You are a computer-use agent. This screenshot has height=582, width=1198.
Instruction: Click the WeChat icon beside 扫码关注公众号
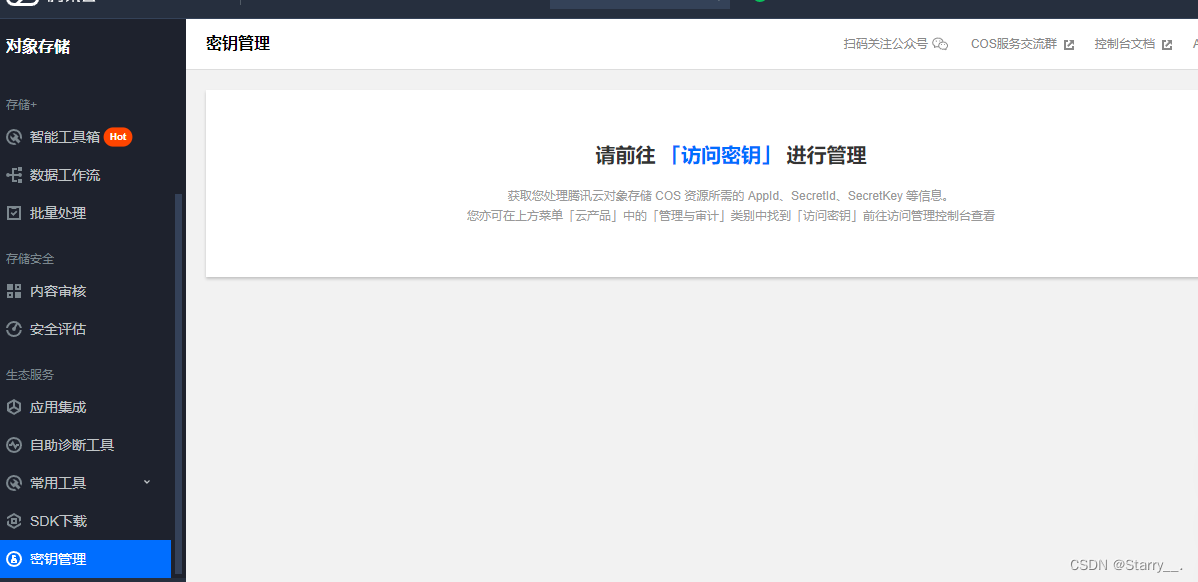point(940,44)
